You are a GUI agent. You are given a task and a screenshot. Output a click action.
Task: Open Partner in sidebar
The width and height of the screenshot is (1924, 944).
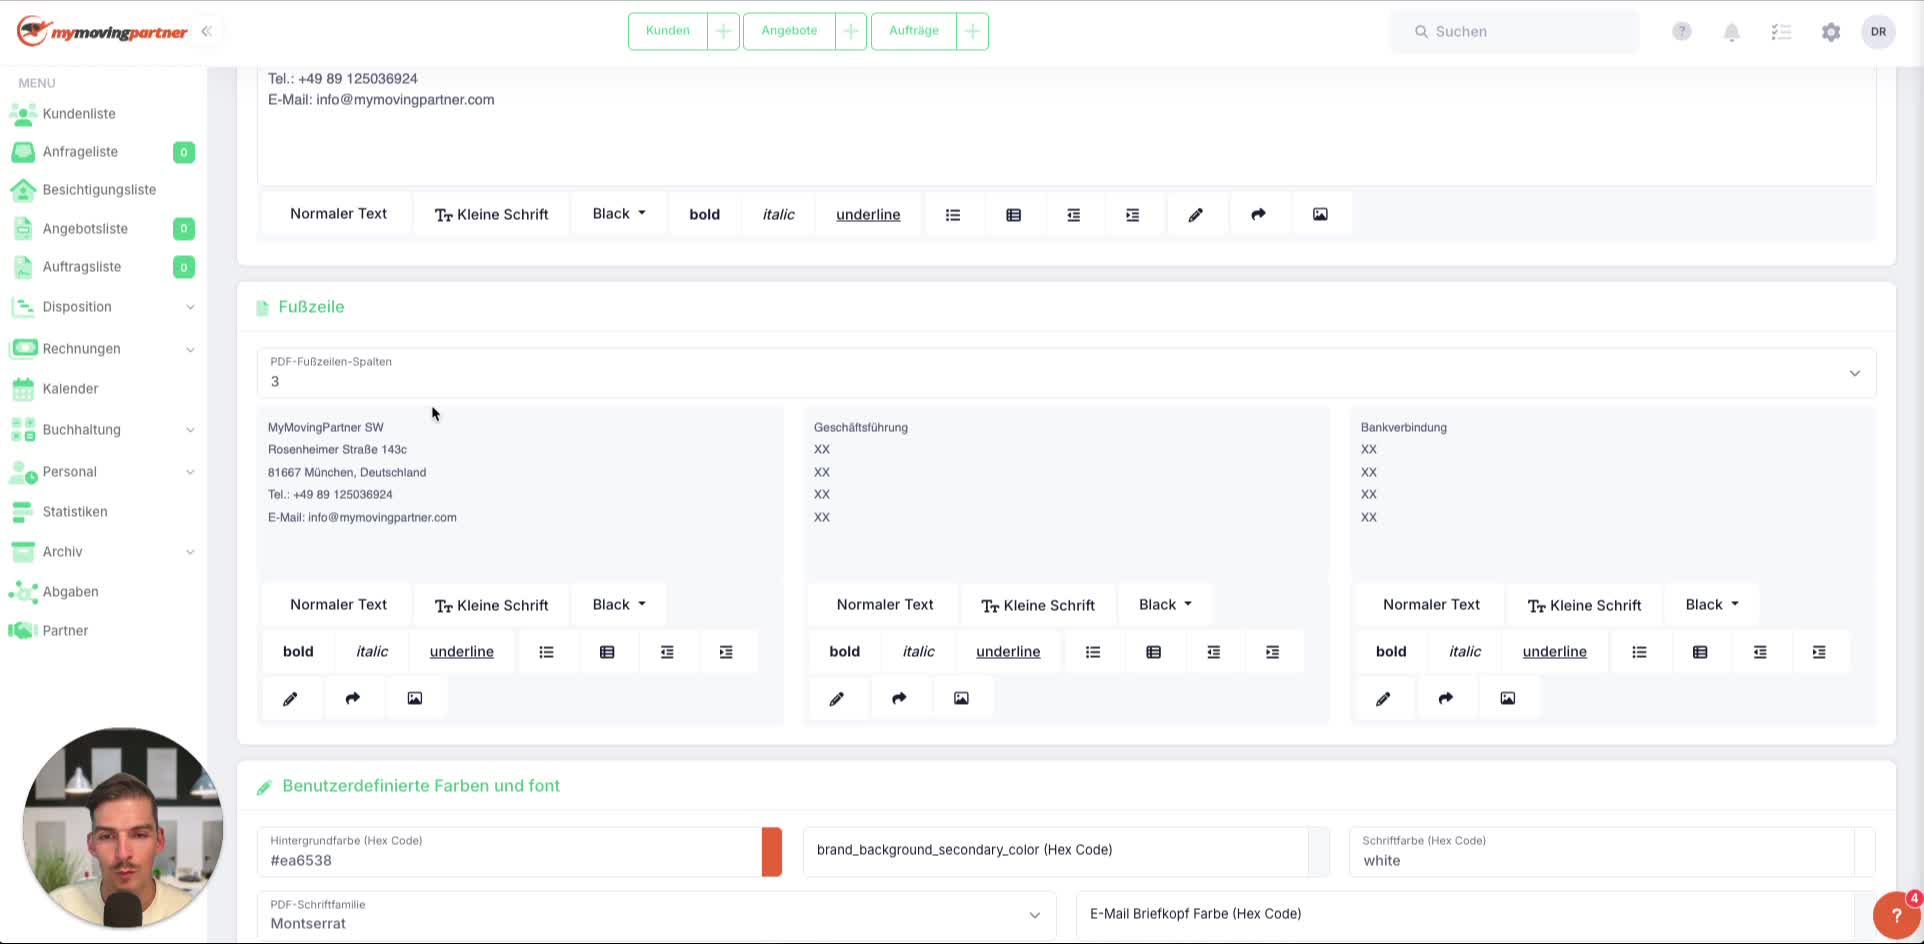(65, 631)
